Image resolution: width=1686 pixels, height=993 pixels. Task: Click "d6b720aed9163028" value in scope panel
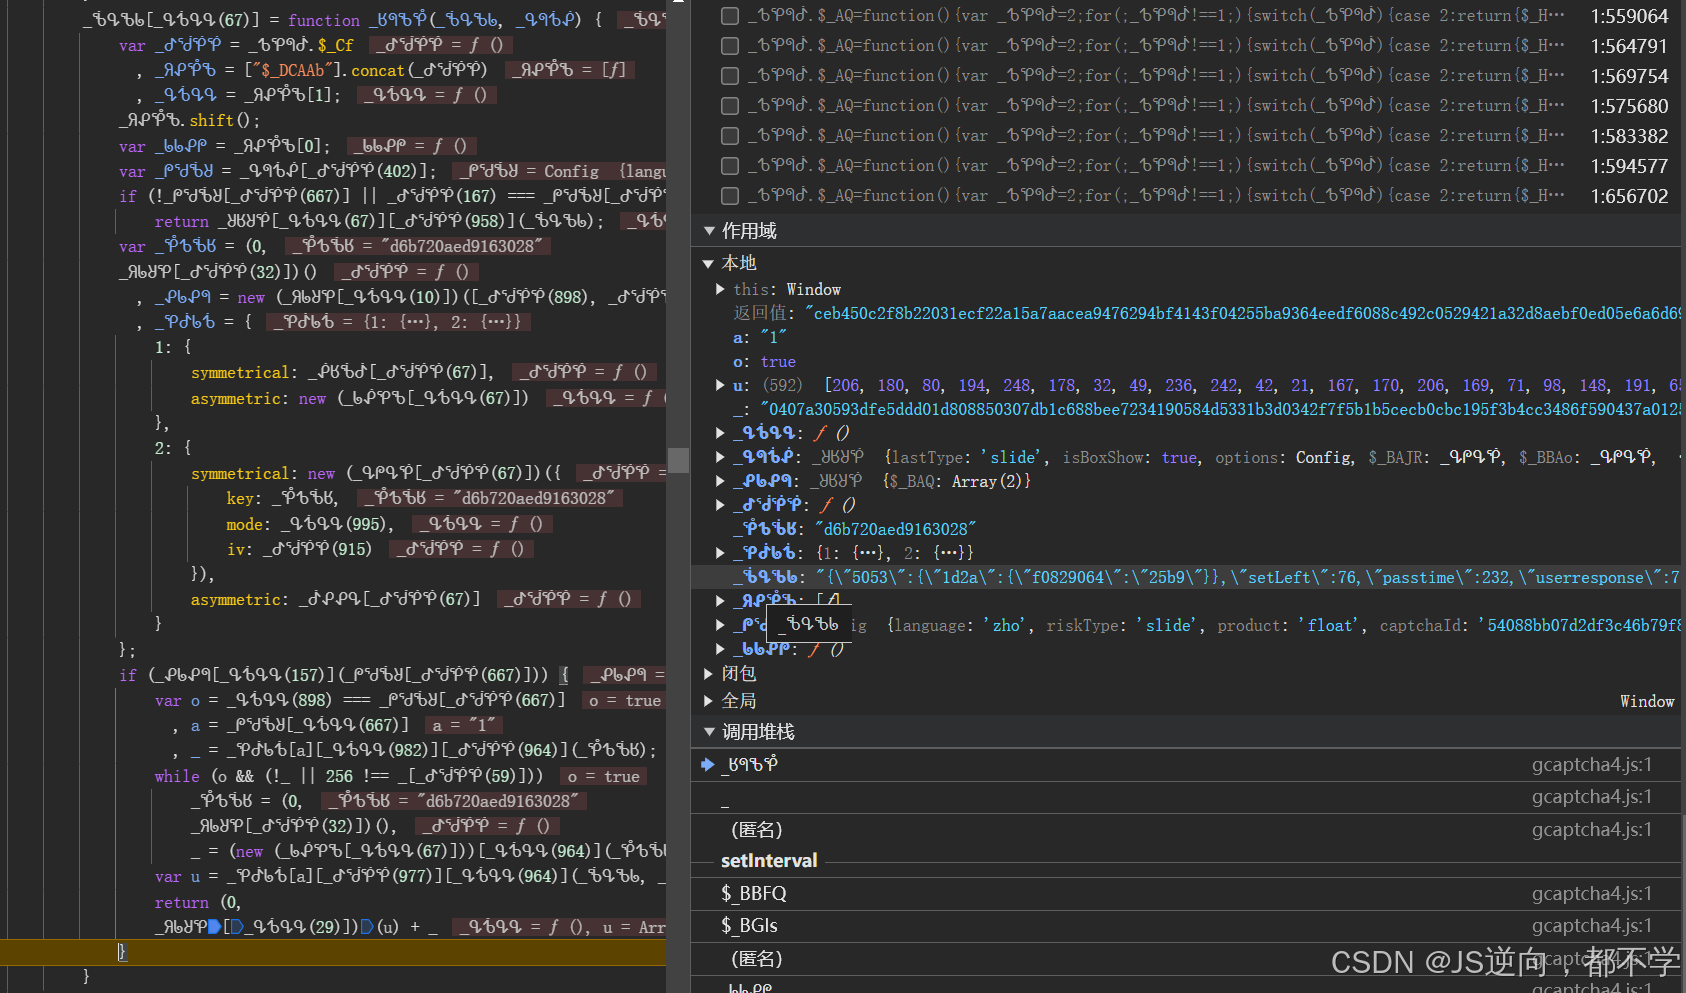895,529
